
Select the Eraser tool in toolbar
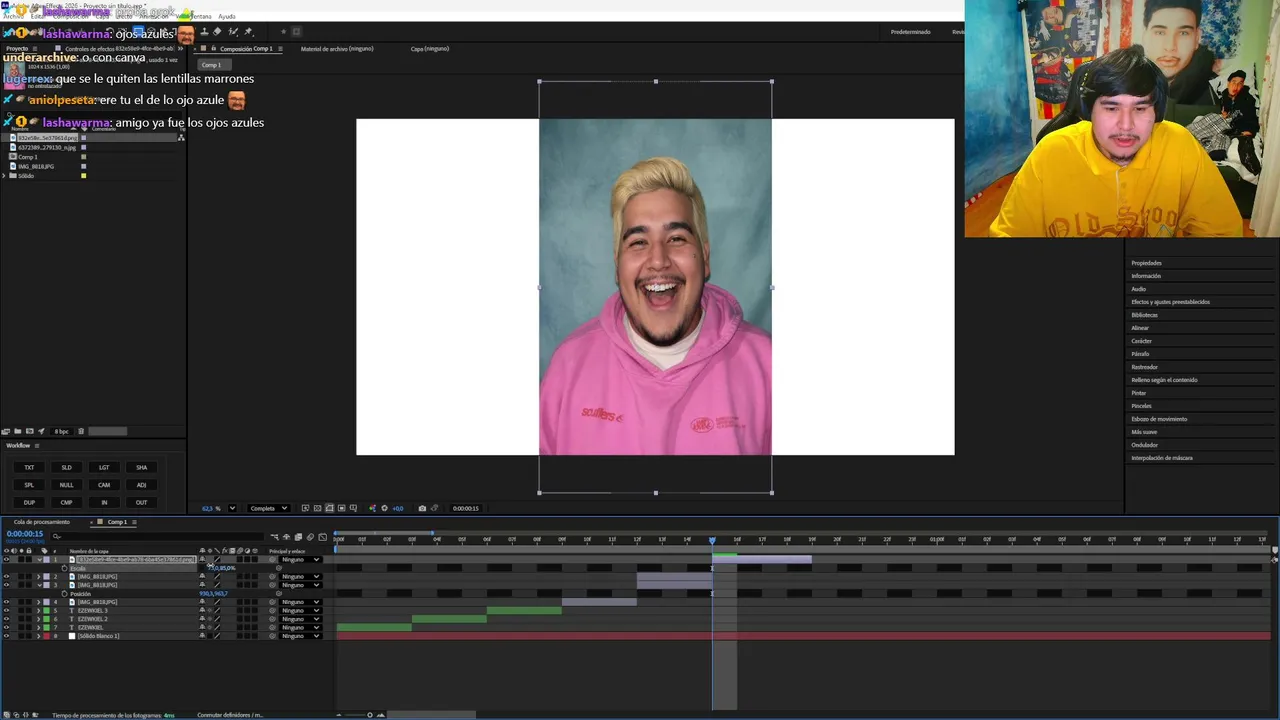pyautogui.click(x=217, y=32)
